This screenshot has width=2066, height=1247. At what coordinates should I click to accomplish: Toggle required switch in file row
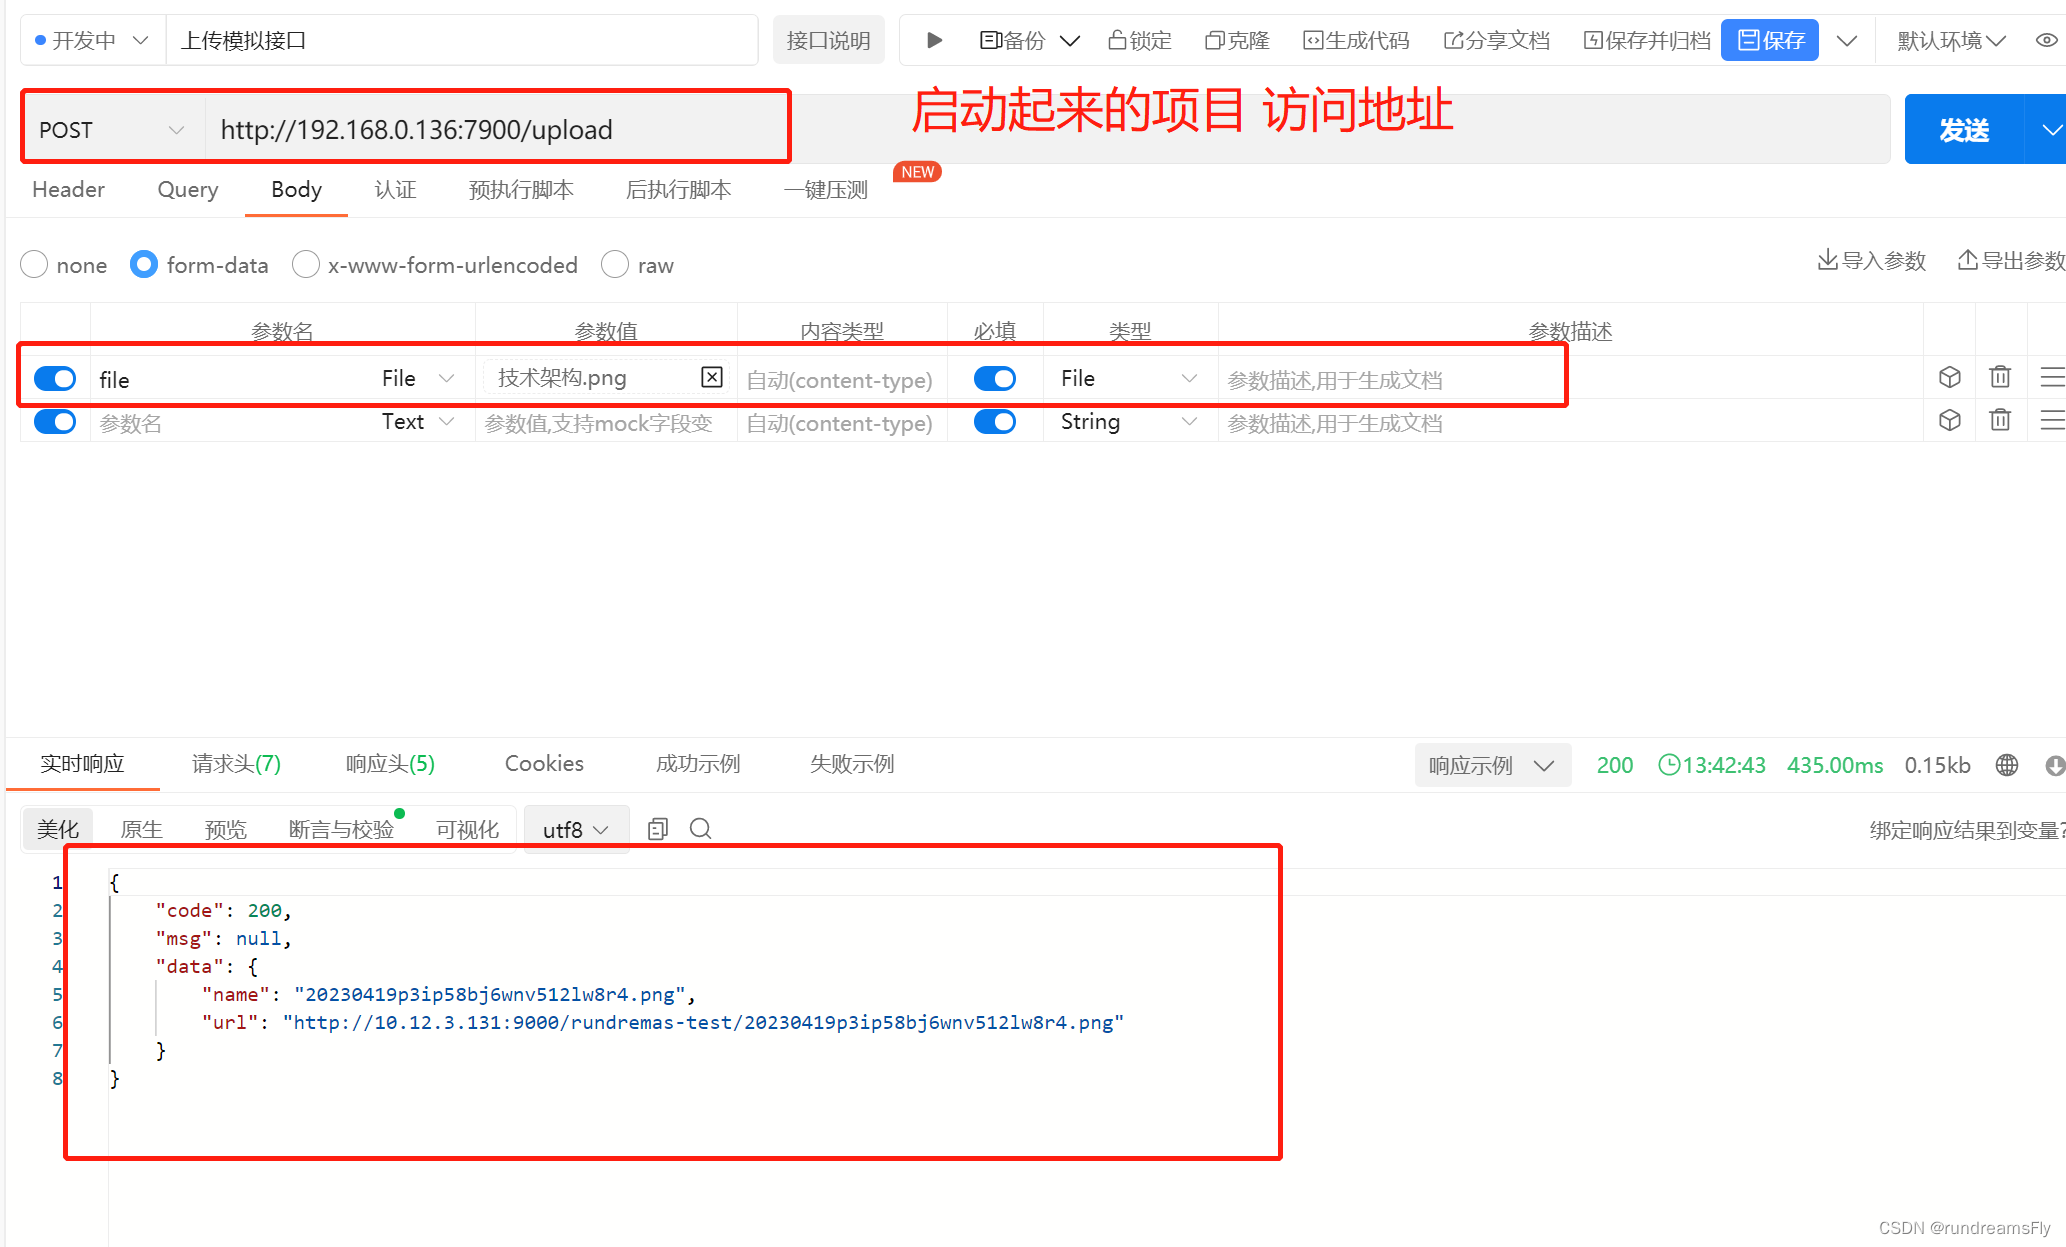[995, 378]
